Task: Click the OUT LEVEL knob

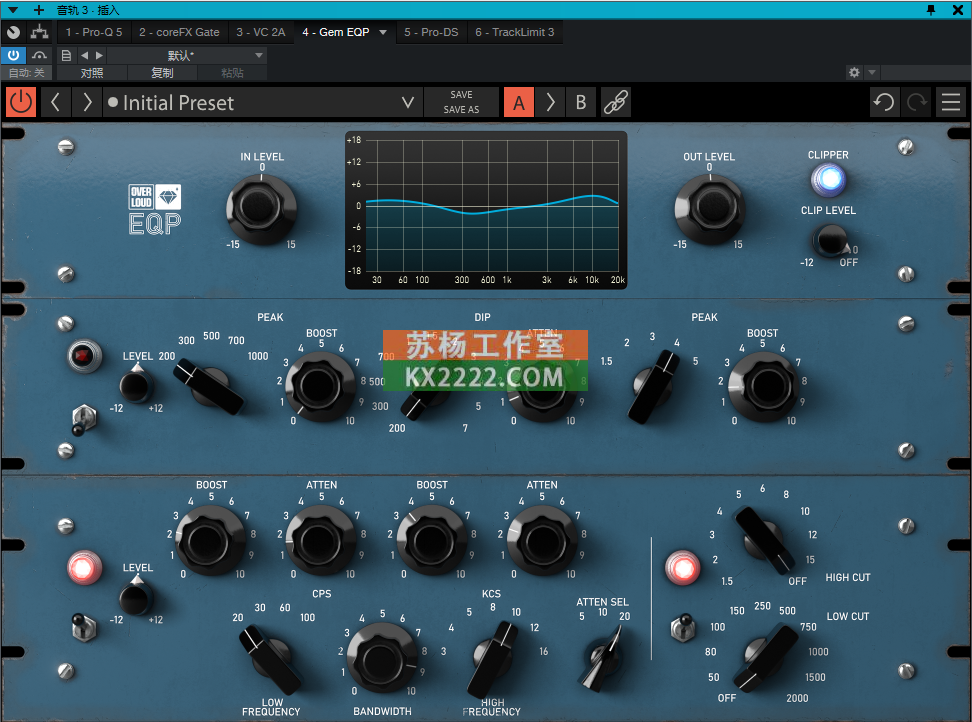Action: coord(709,208)
